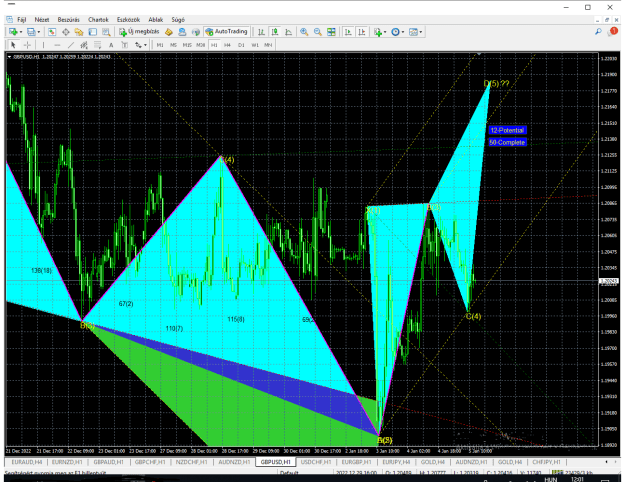Draw a vertical line tool
The width and height of the screenshot is (625, 482).
[x=43, y=45]
